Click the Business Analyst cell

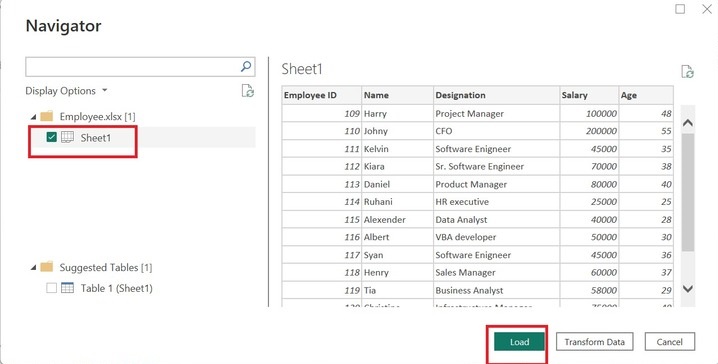point(496,290)
